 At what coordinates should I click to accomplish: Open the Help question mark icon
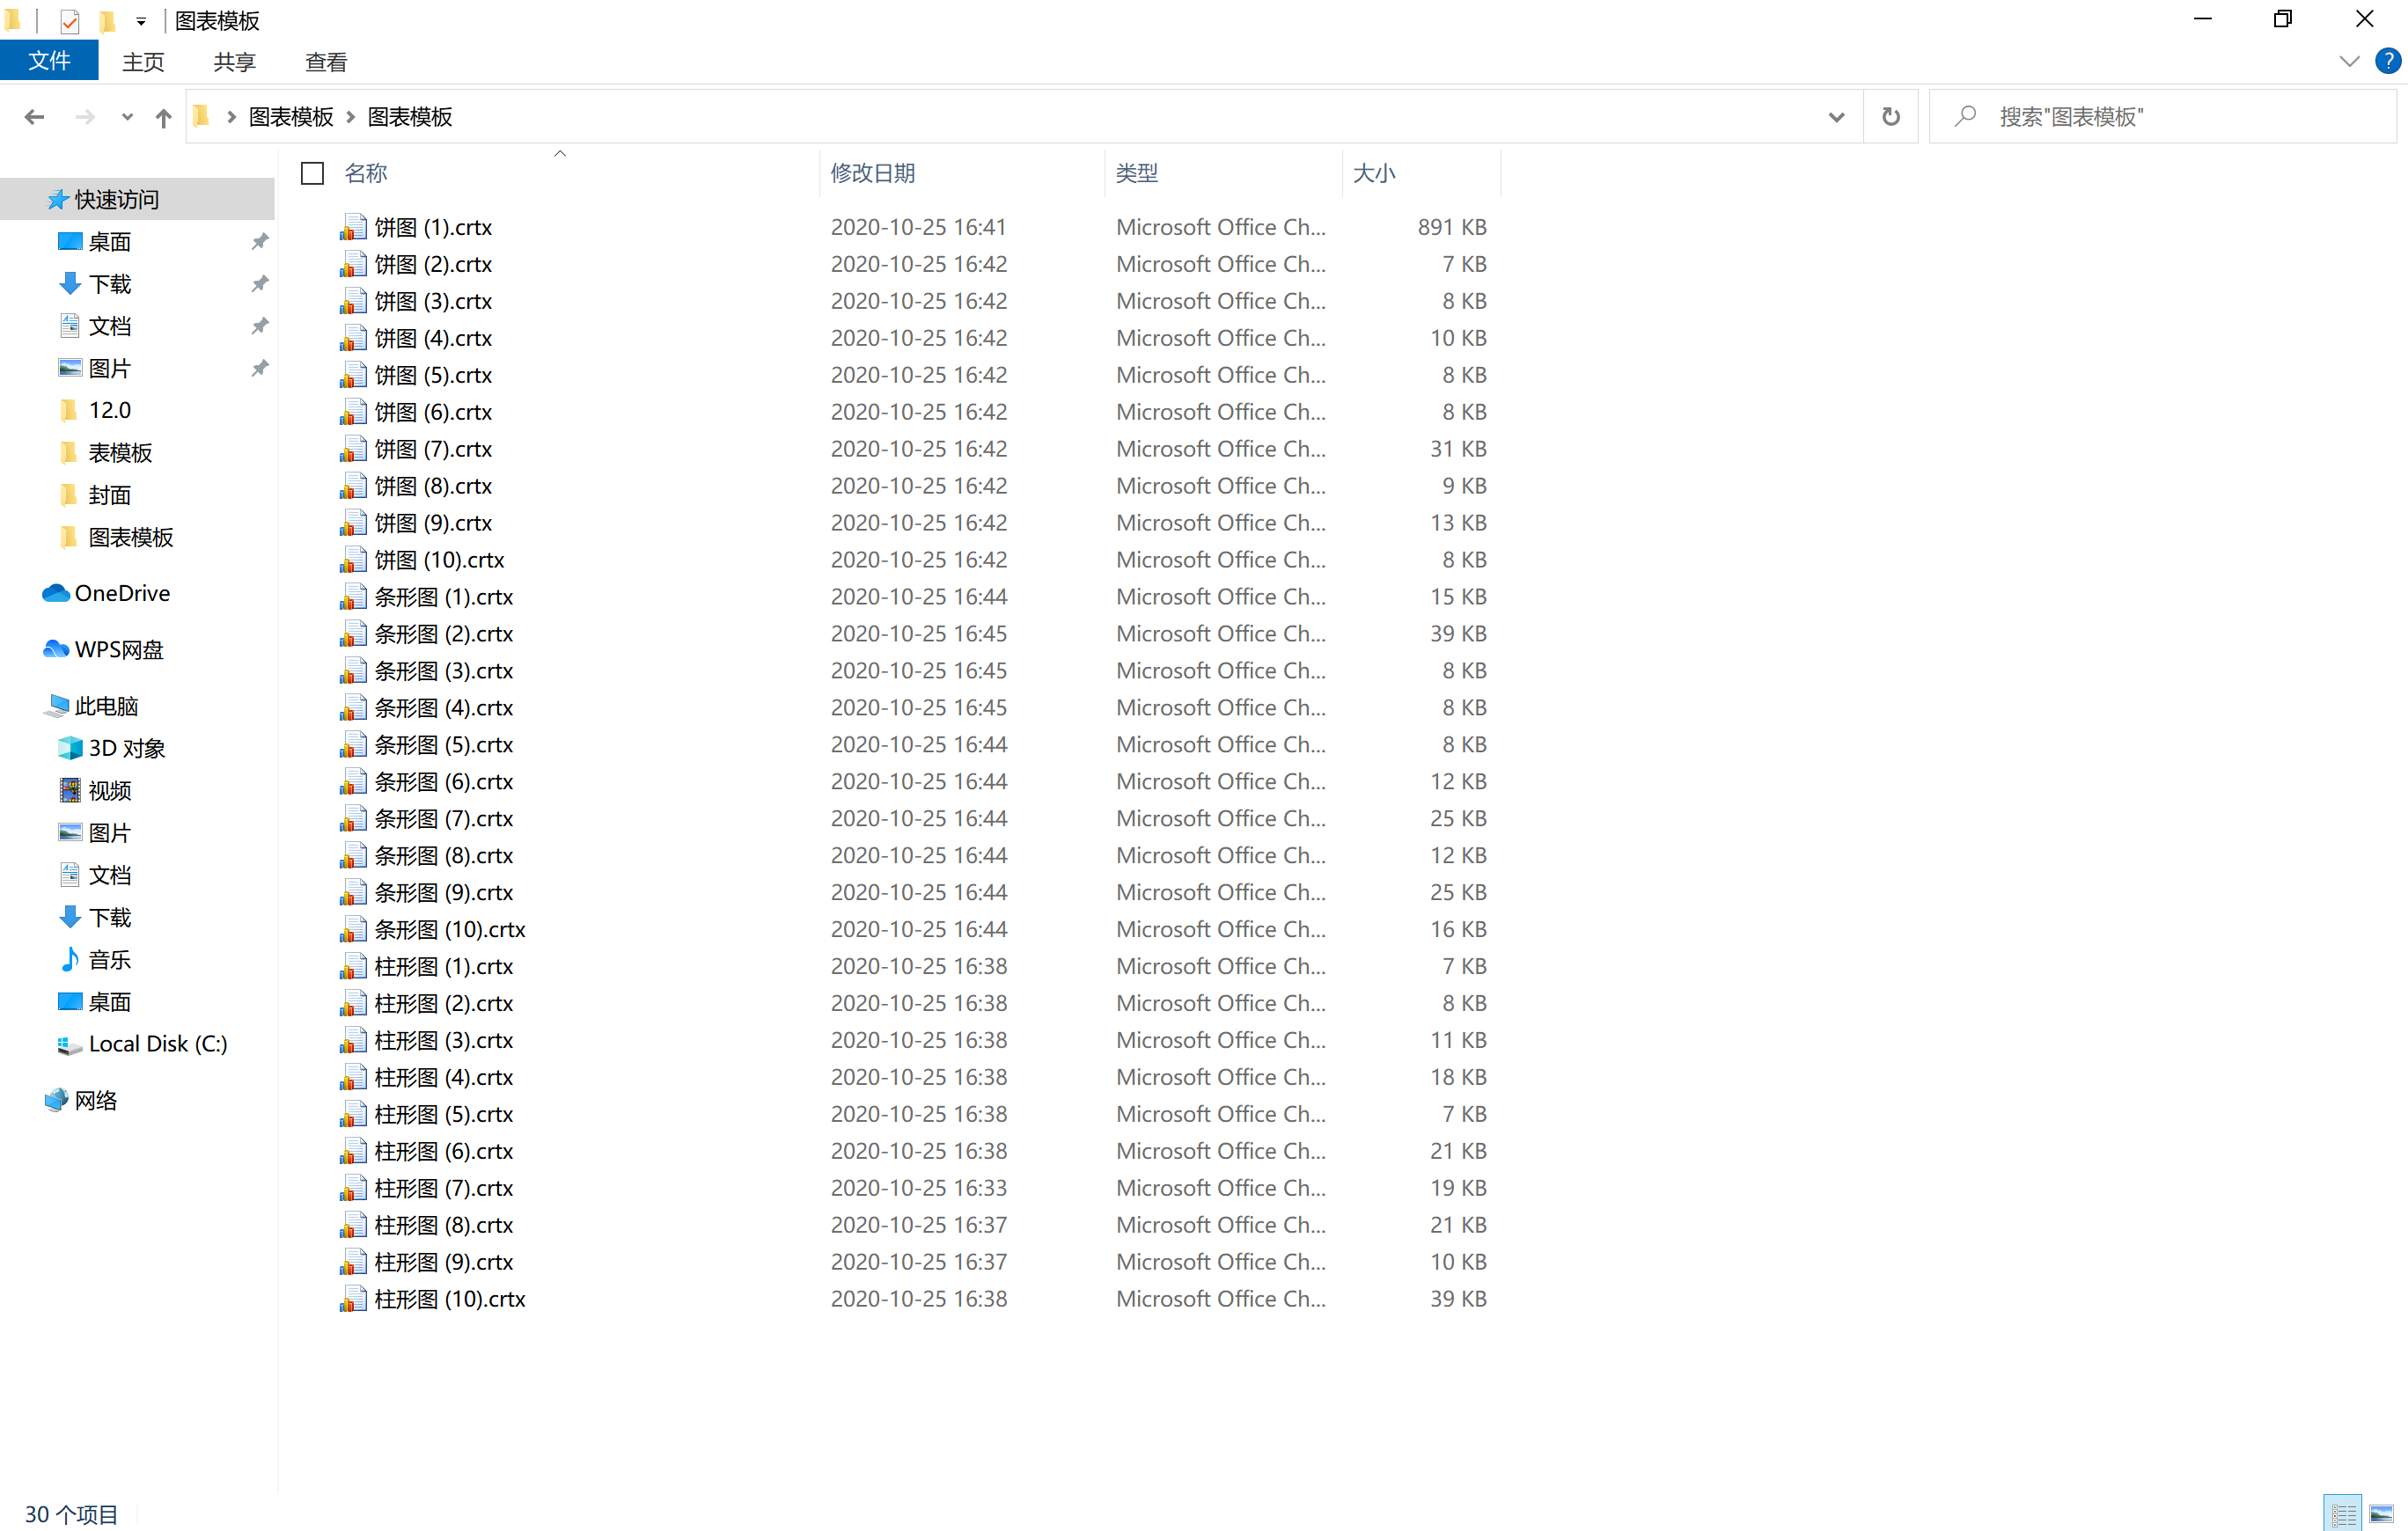click(x=2387, y=61)
